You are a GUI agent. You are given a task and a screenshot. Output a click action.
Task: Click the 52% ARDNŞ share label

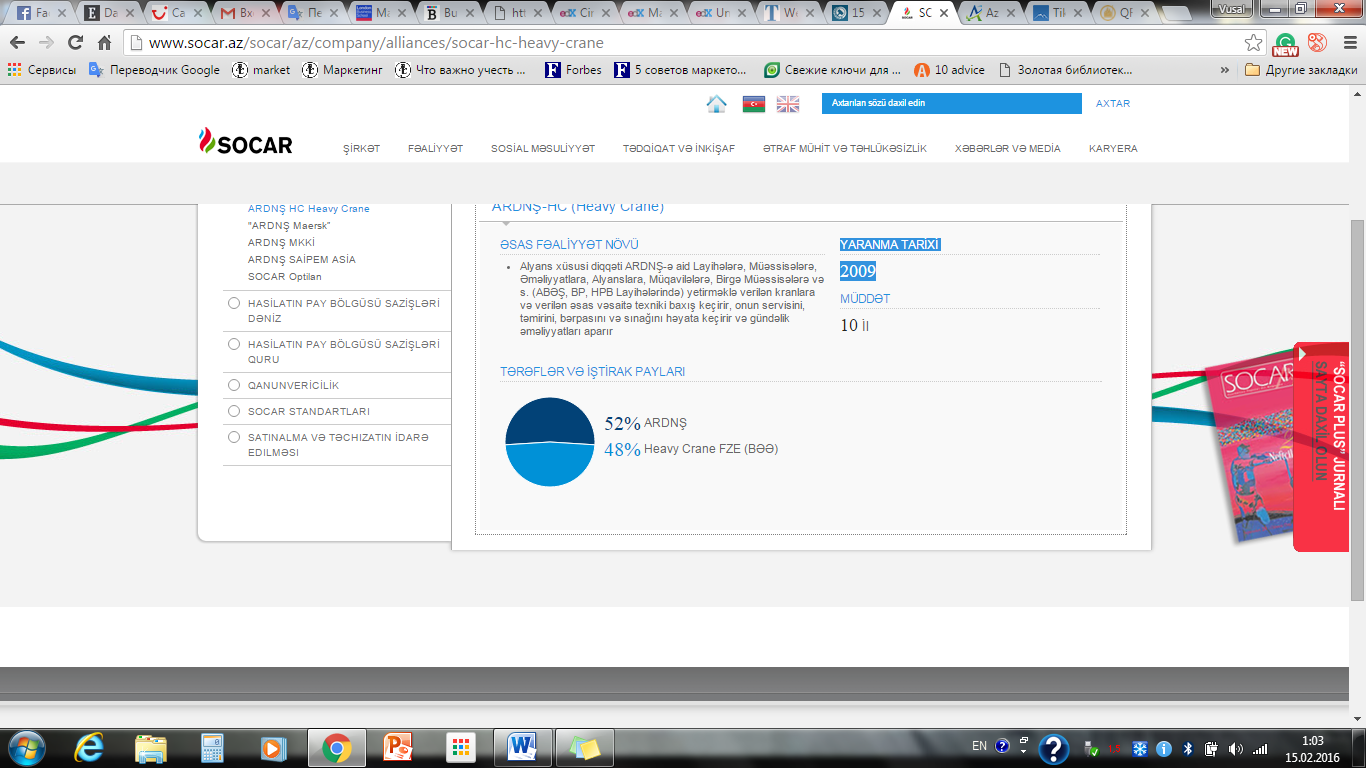click(646, 423)
